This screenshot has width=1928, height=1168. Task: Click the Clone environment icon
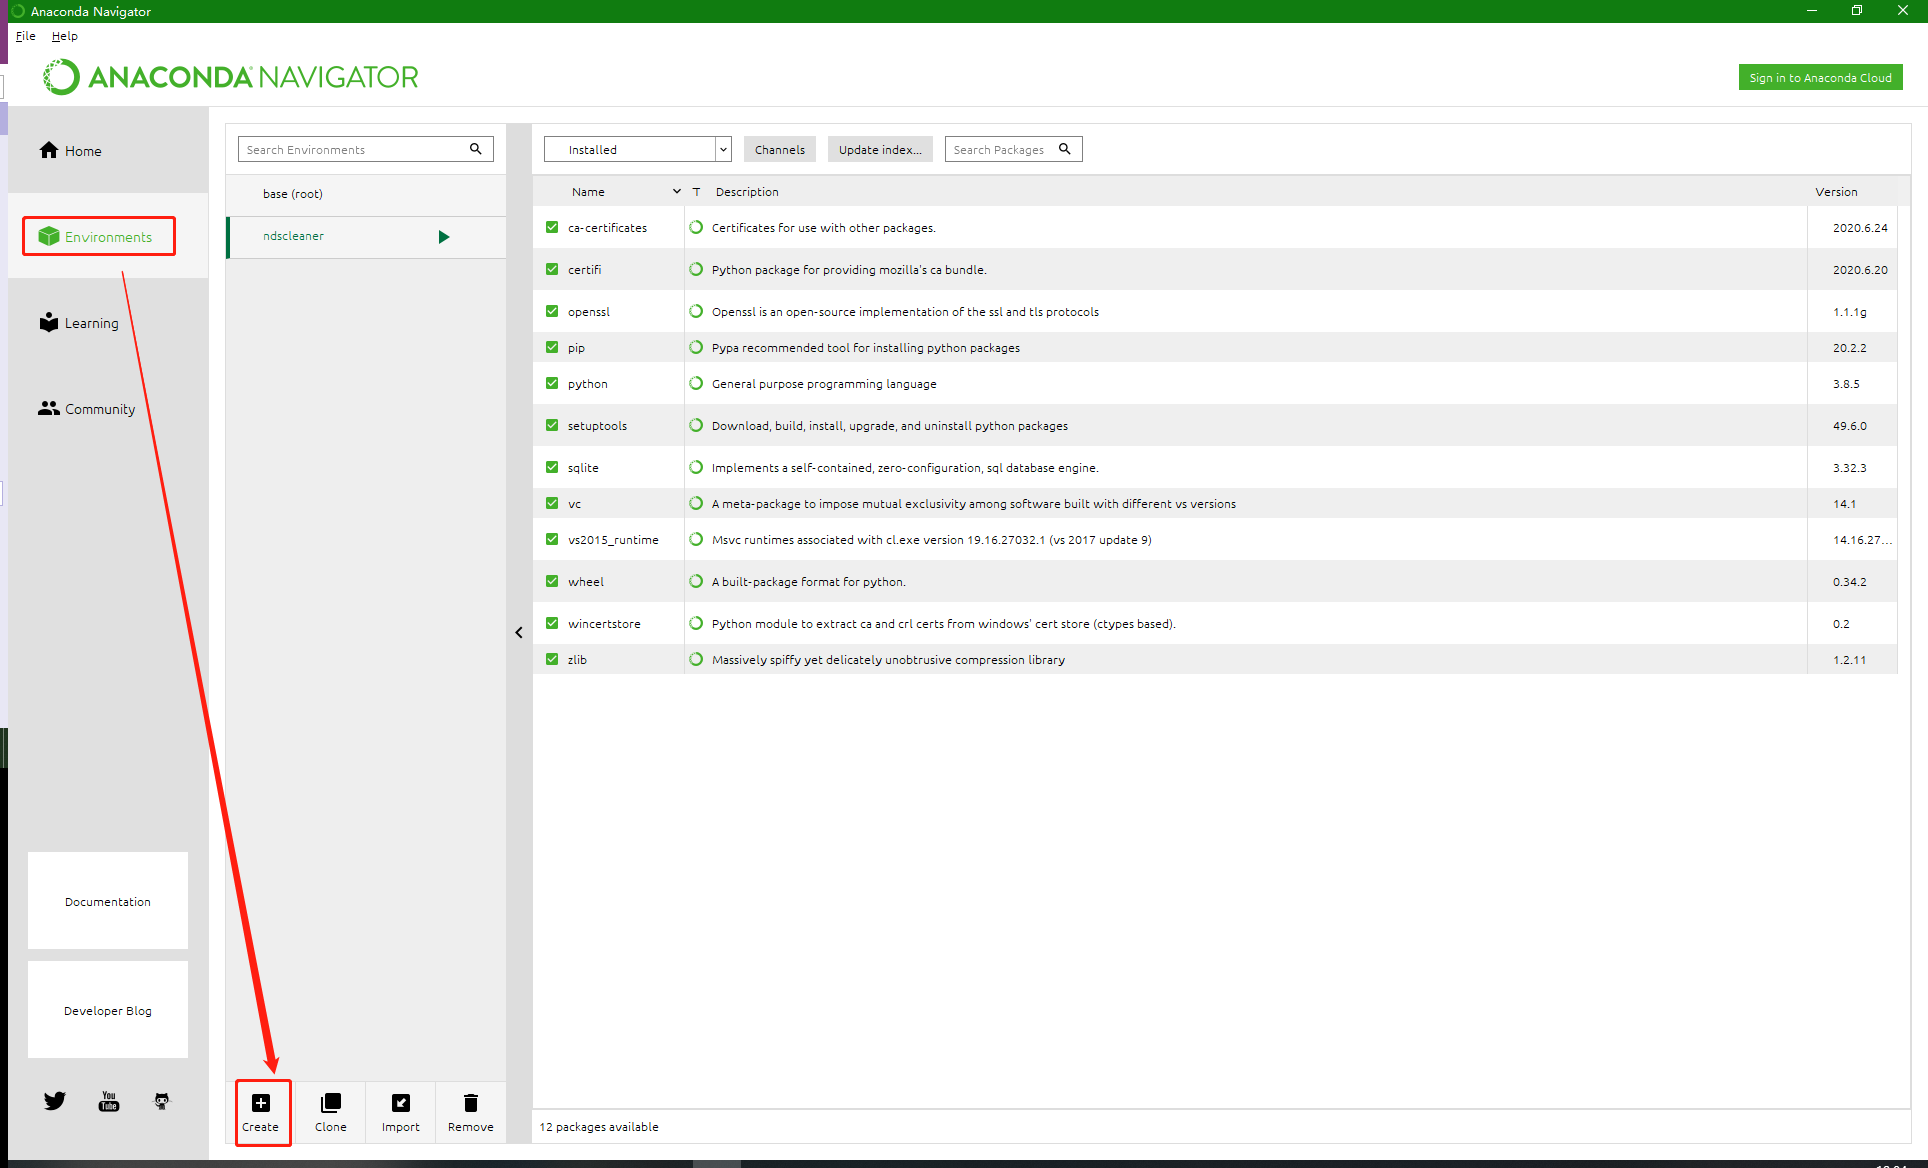330,1103
